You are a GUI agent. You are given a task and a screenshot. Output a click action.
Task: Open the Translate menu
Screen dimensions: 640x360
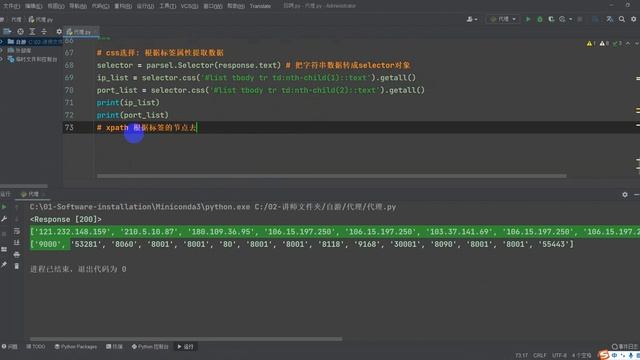coord(260,6)
